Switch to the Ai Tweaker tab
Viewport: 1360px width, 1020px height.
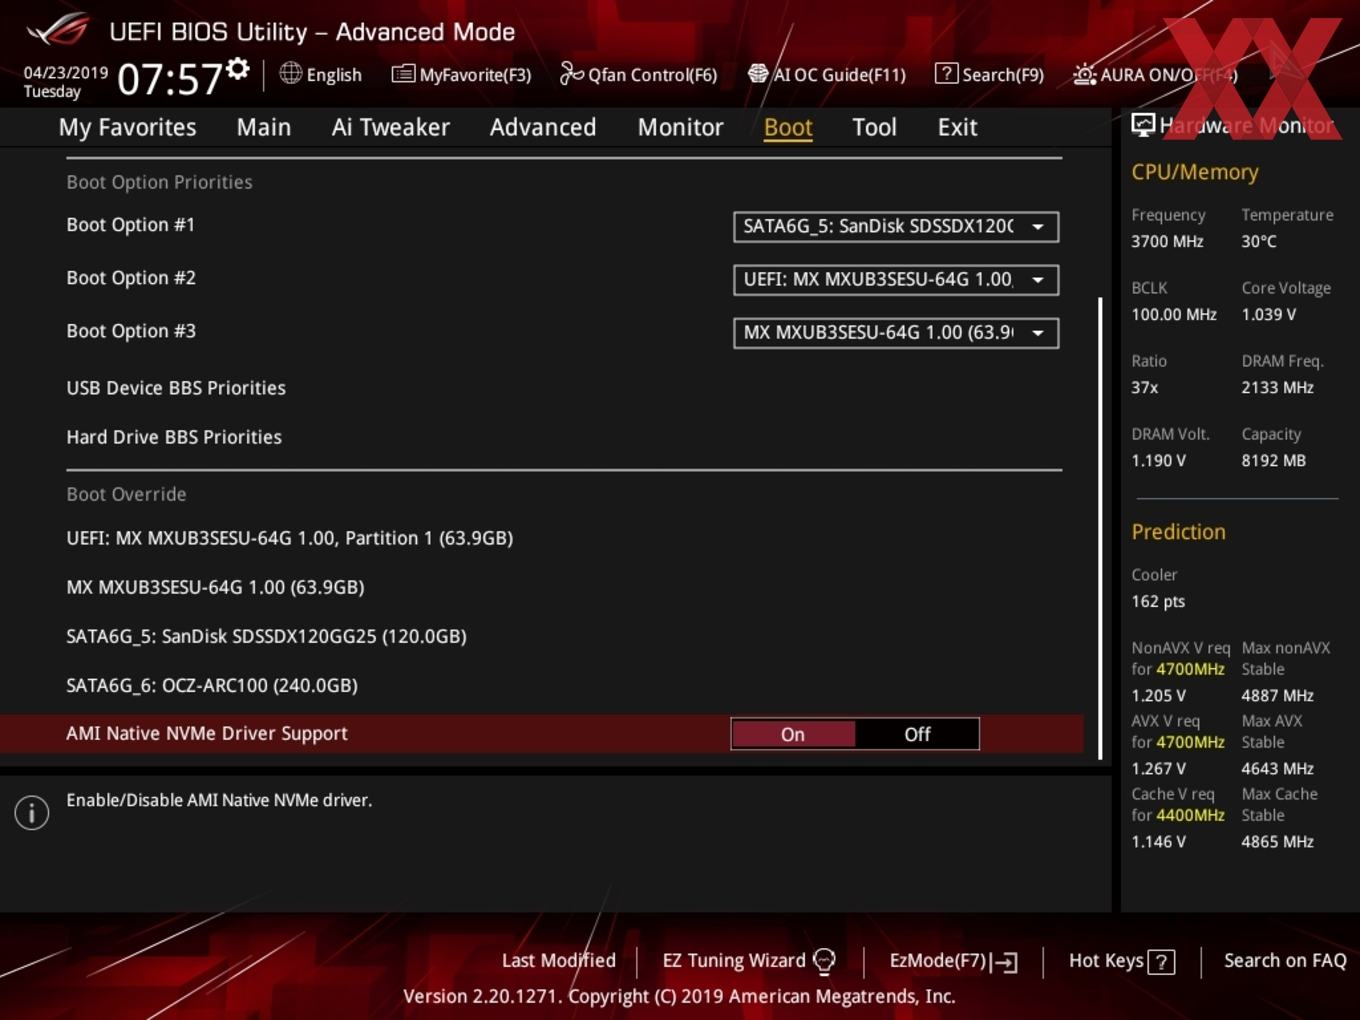click(x=390, y=127)
